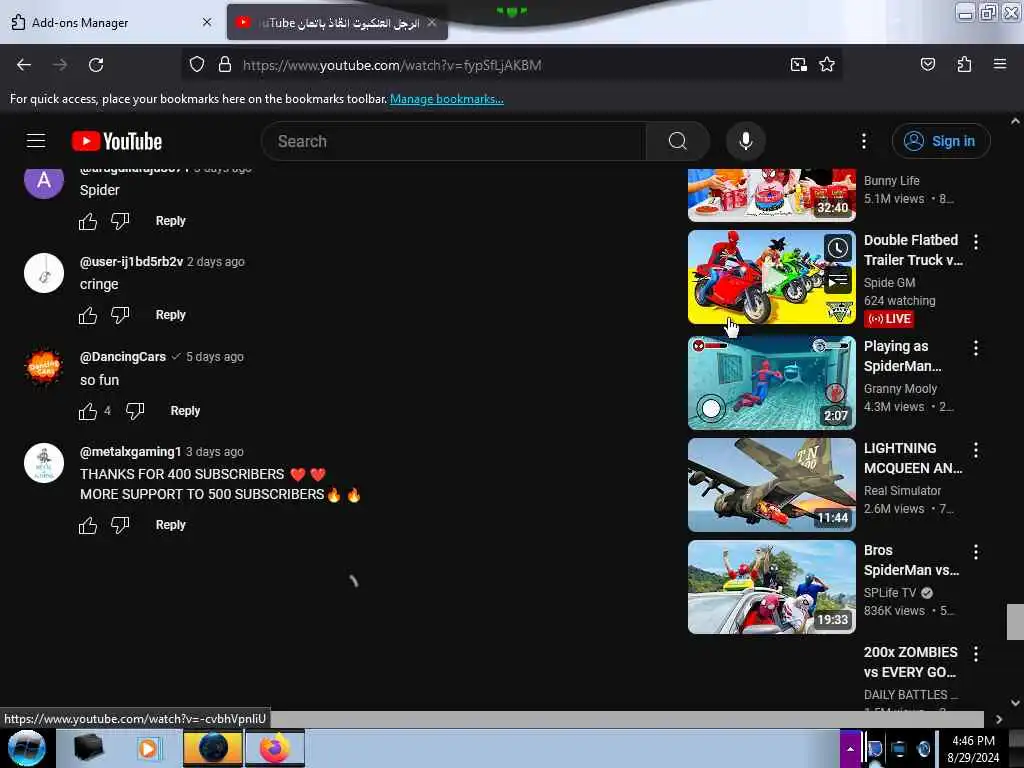Open picture-in-picture icon in address bar
Viewport: 1024px width, 768px height.
click(798, 64)
